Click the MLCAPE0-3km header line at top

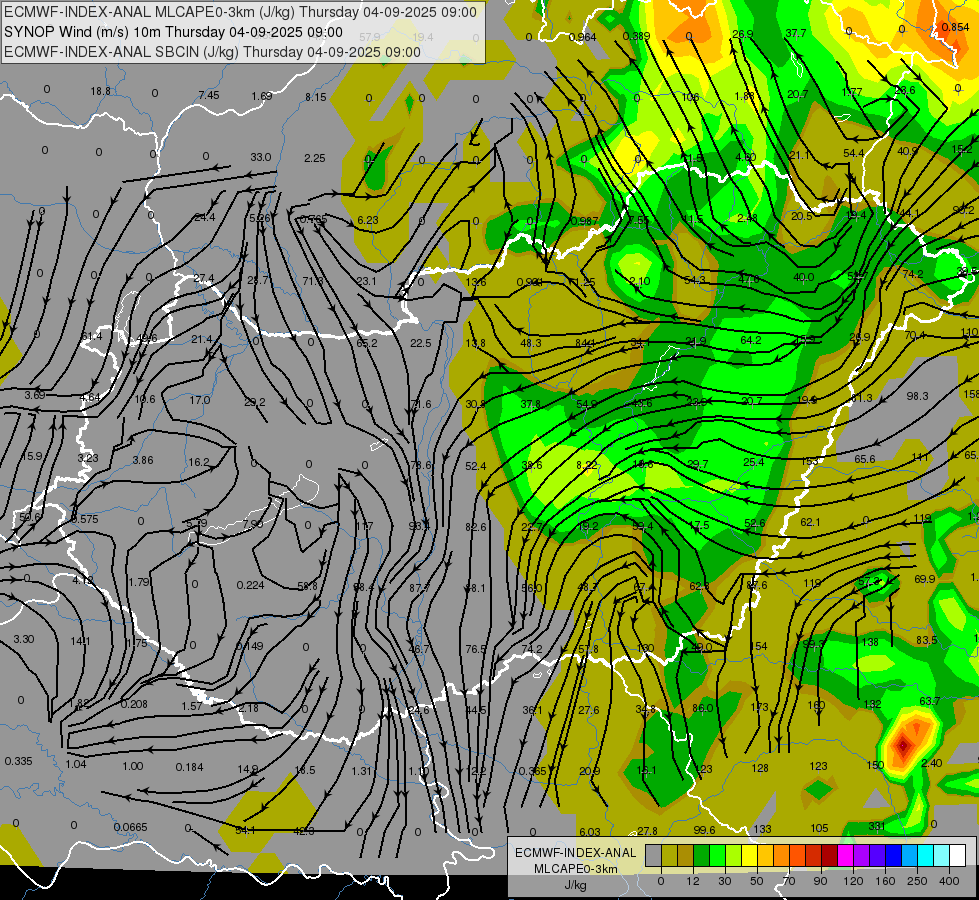[x=240, y=12]
